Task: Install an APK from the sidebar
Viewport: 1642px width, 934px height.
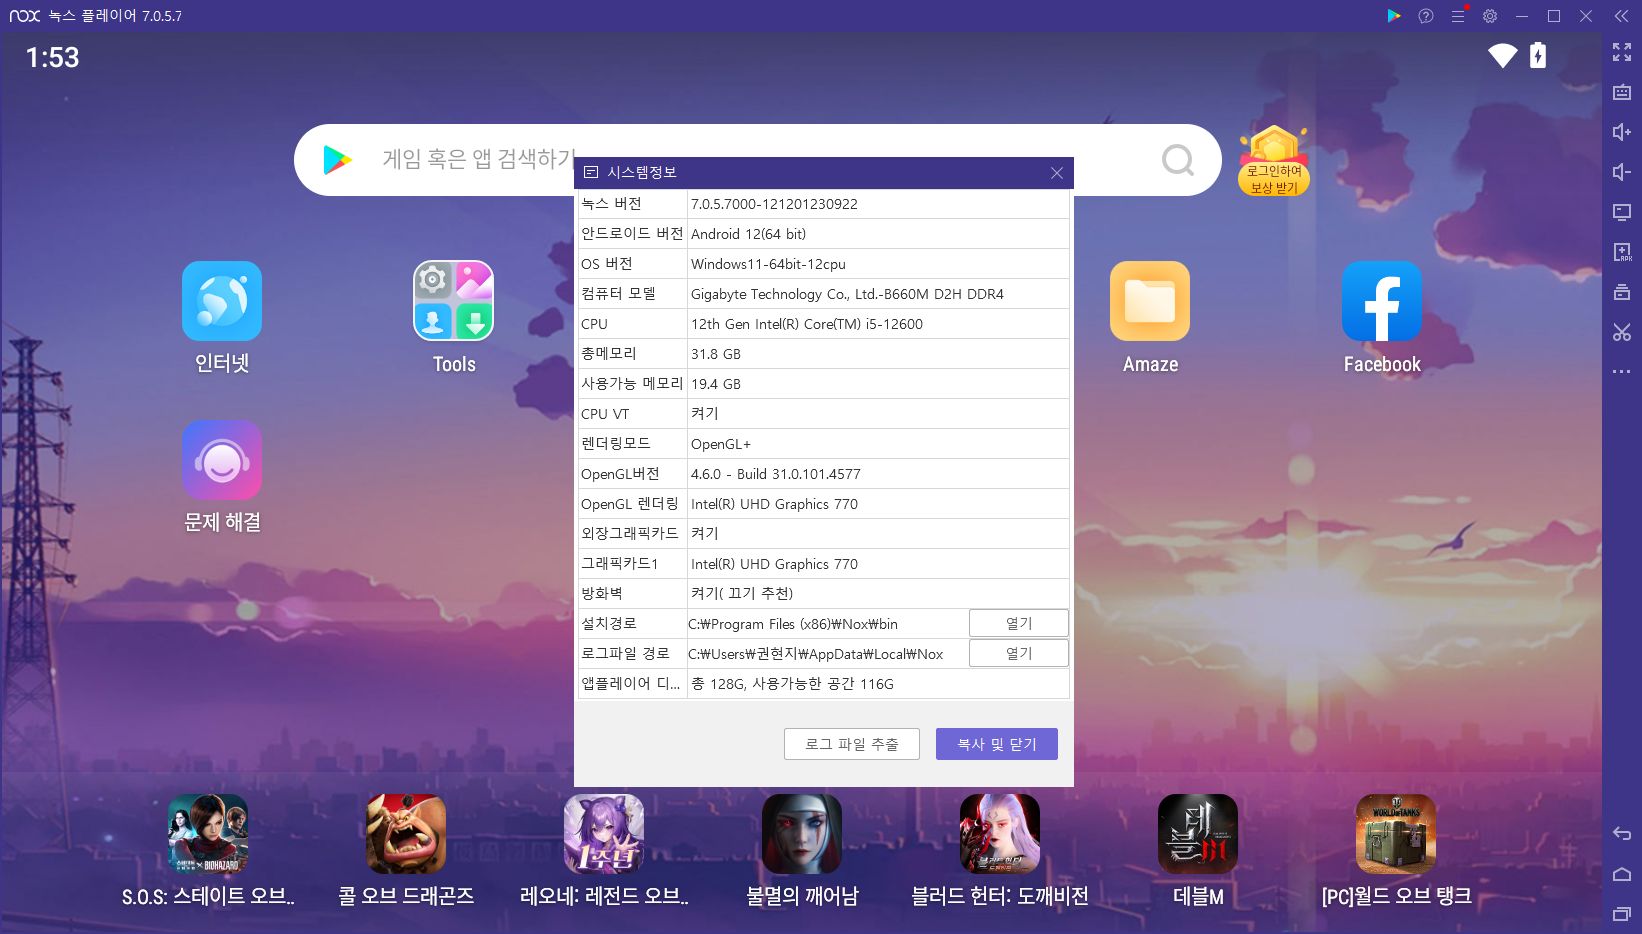Action: pyautogui.click(x=1622, y=252)
